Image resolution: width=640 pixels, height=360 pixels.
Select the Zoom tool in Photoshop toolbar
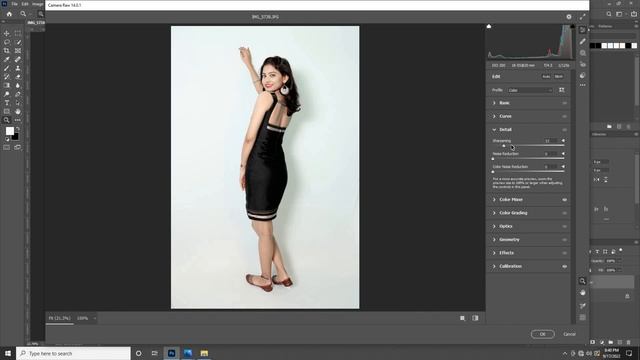coord(7,120)
